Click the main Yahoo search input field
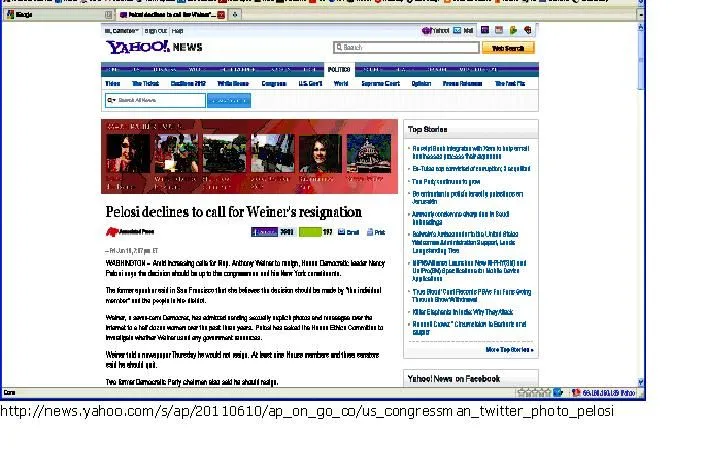The image size is (720, 450). coord(405,47)
